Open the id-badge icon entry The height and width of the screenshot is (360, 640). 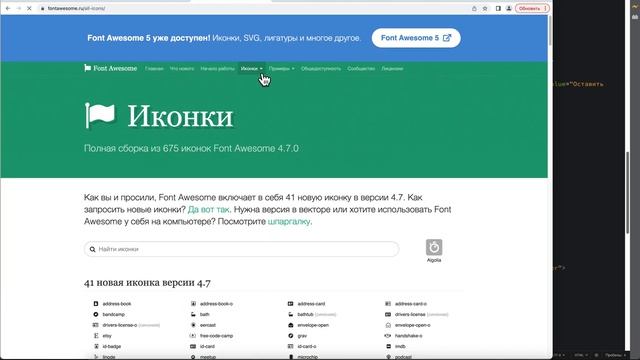point(107,346)
